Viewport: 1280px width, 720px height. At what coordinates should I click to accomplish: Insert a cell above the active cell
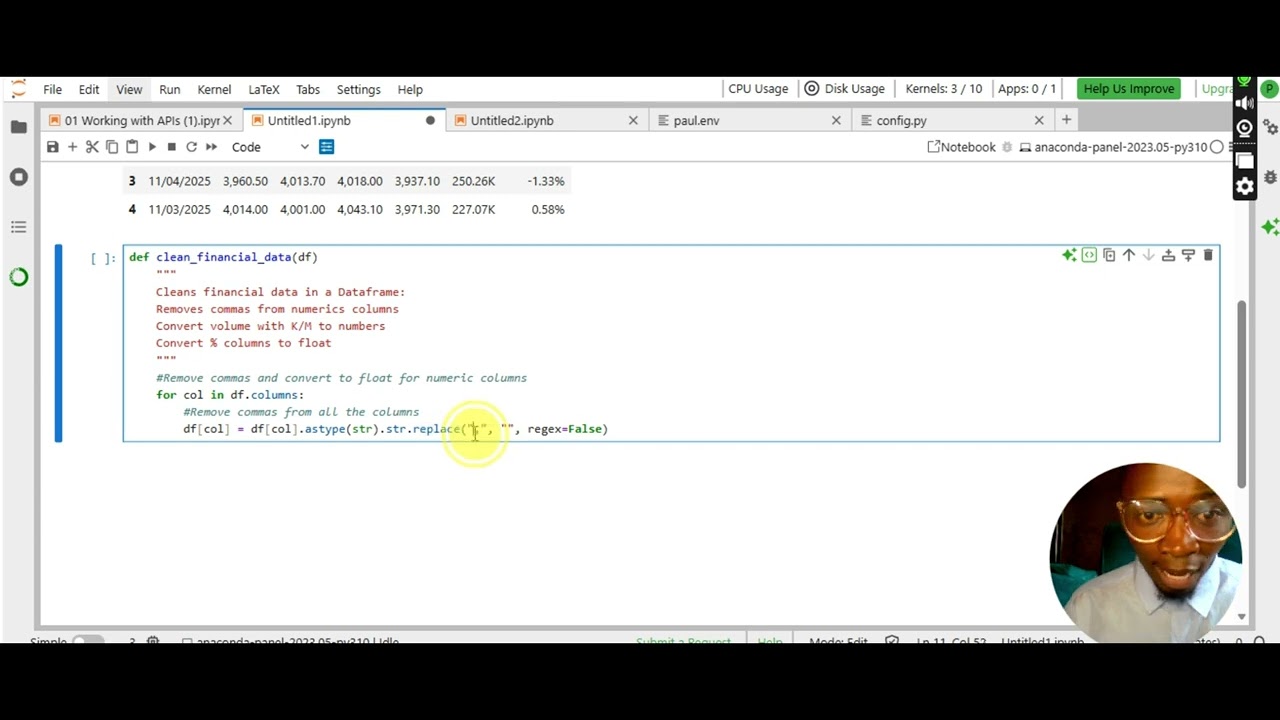[1168, 255]
